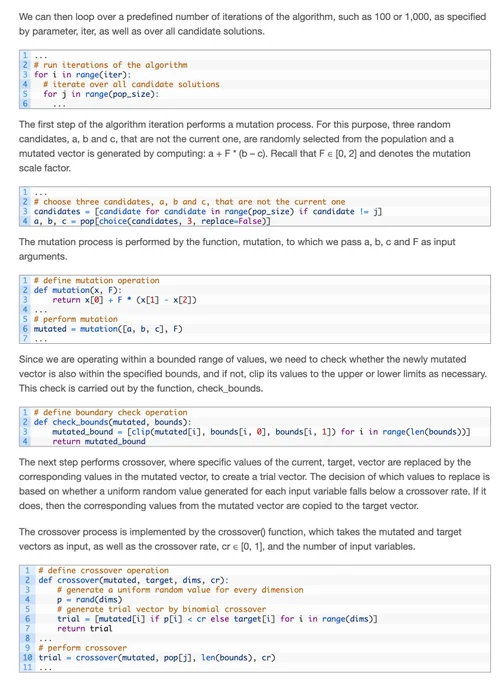Click the candidates list comprehension code line
This screenshot has height=680, width=500.
[208, 212]
